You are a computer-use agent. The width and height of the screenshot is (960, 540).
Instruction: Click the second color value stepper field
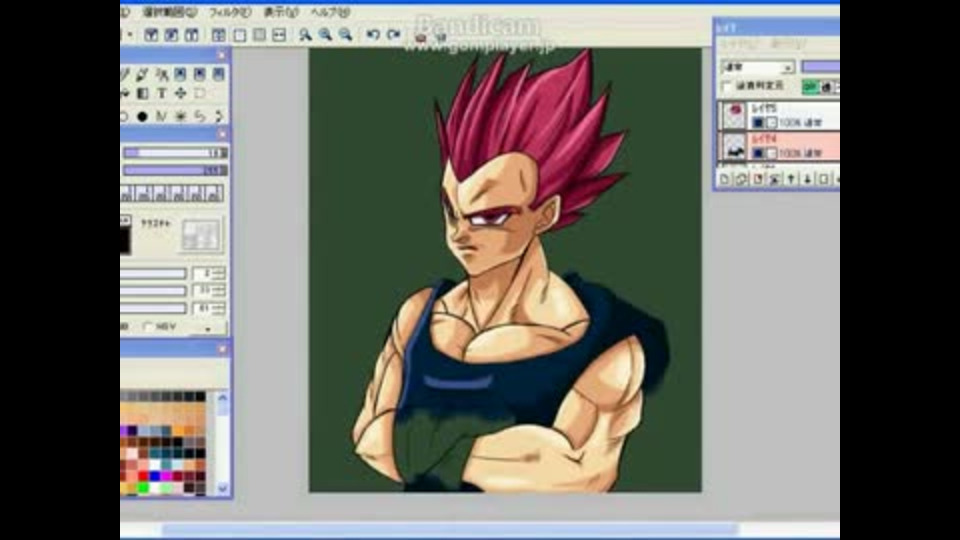point(209,291)
